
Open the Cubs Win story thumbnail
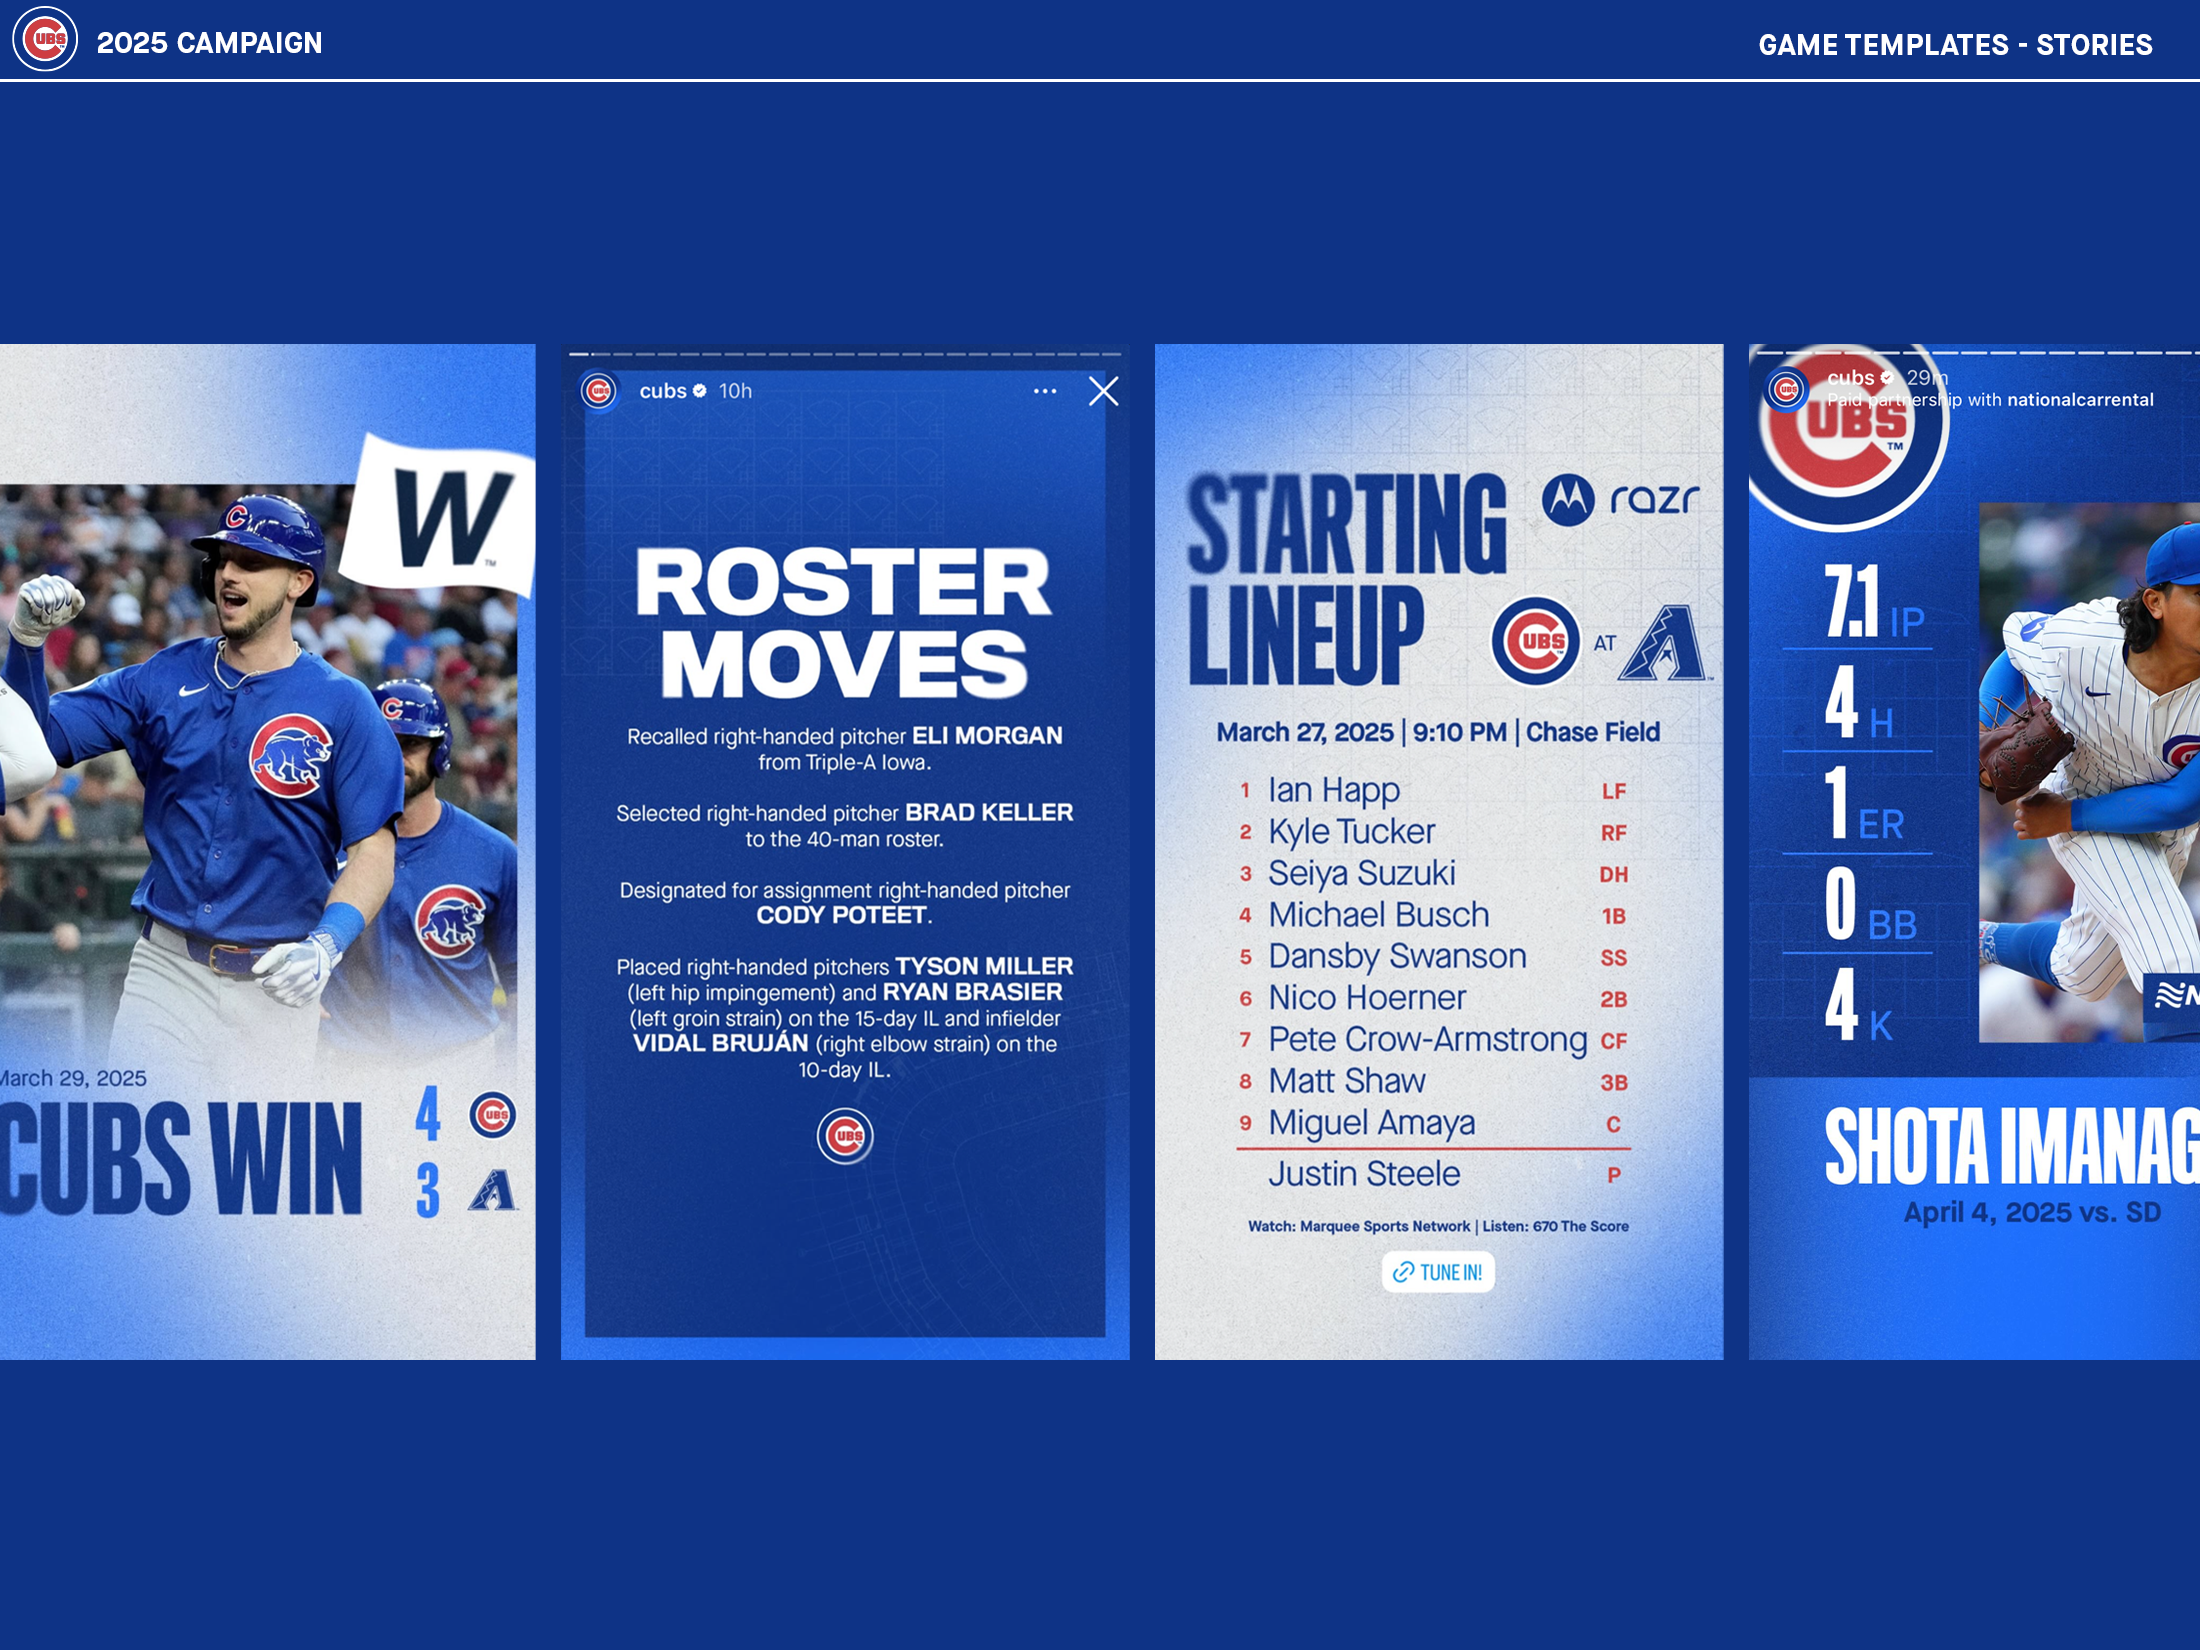click(x=267, y=851)
